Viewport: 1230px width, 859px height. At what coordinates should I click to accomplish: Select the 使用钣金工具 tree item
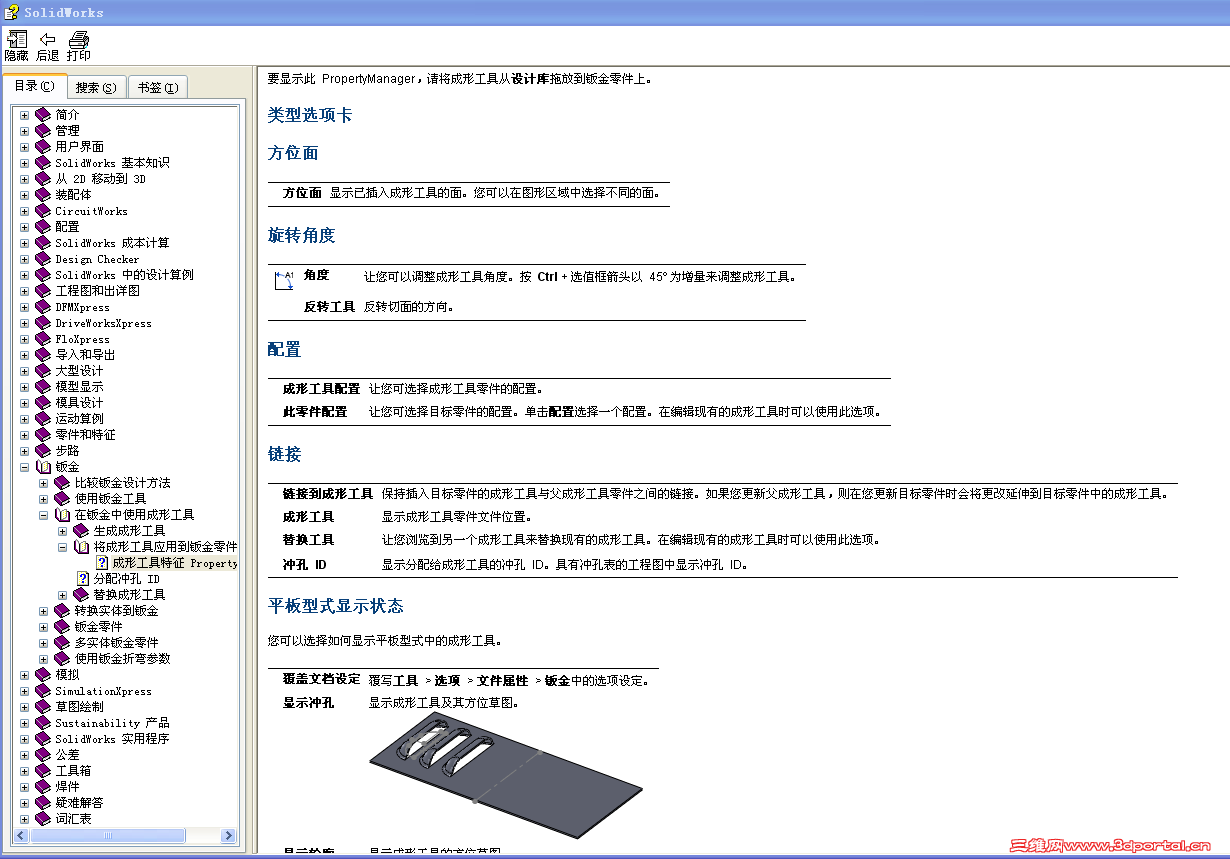click(110, 499)
